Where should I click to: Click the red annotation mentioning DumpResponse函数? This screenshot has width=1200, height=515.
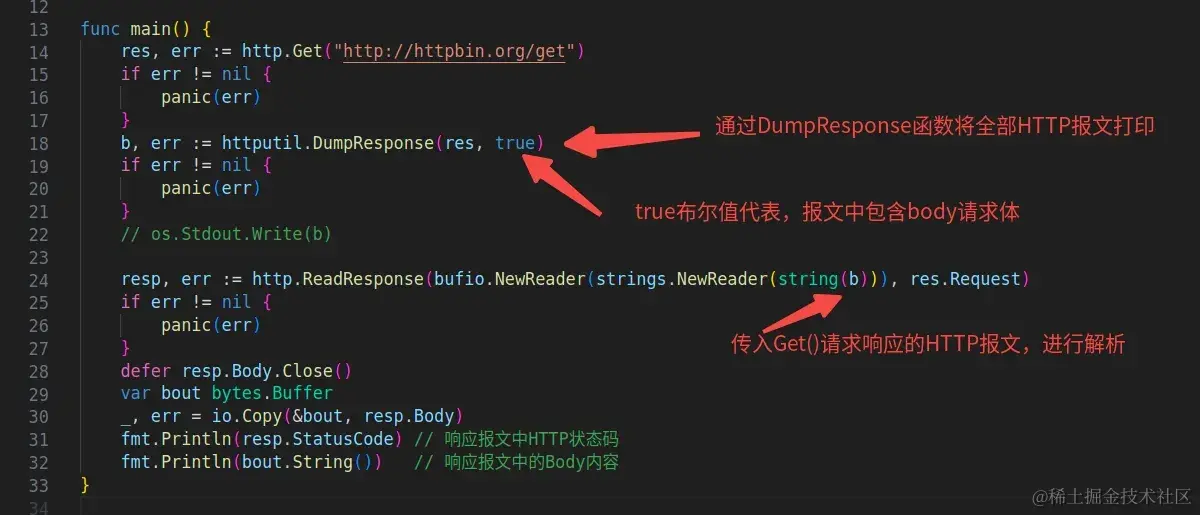[x=936, y=126]
